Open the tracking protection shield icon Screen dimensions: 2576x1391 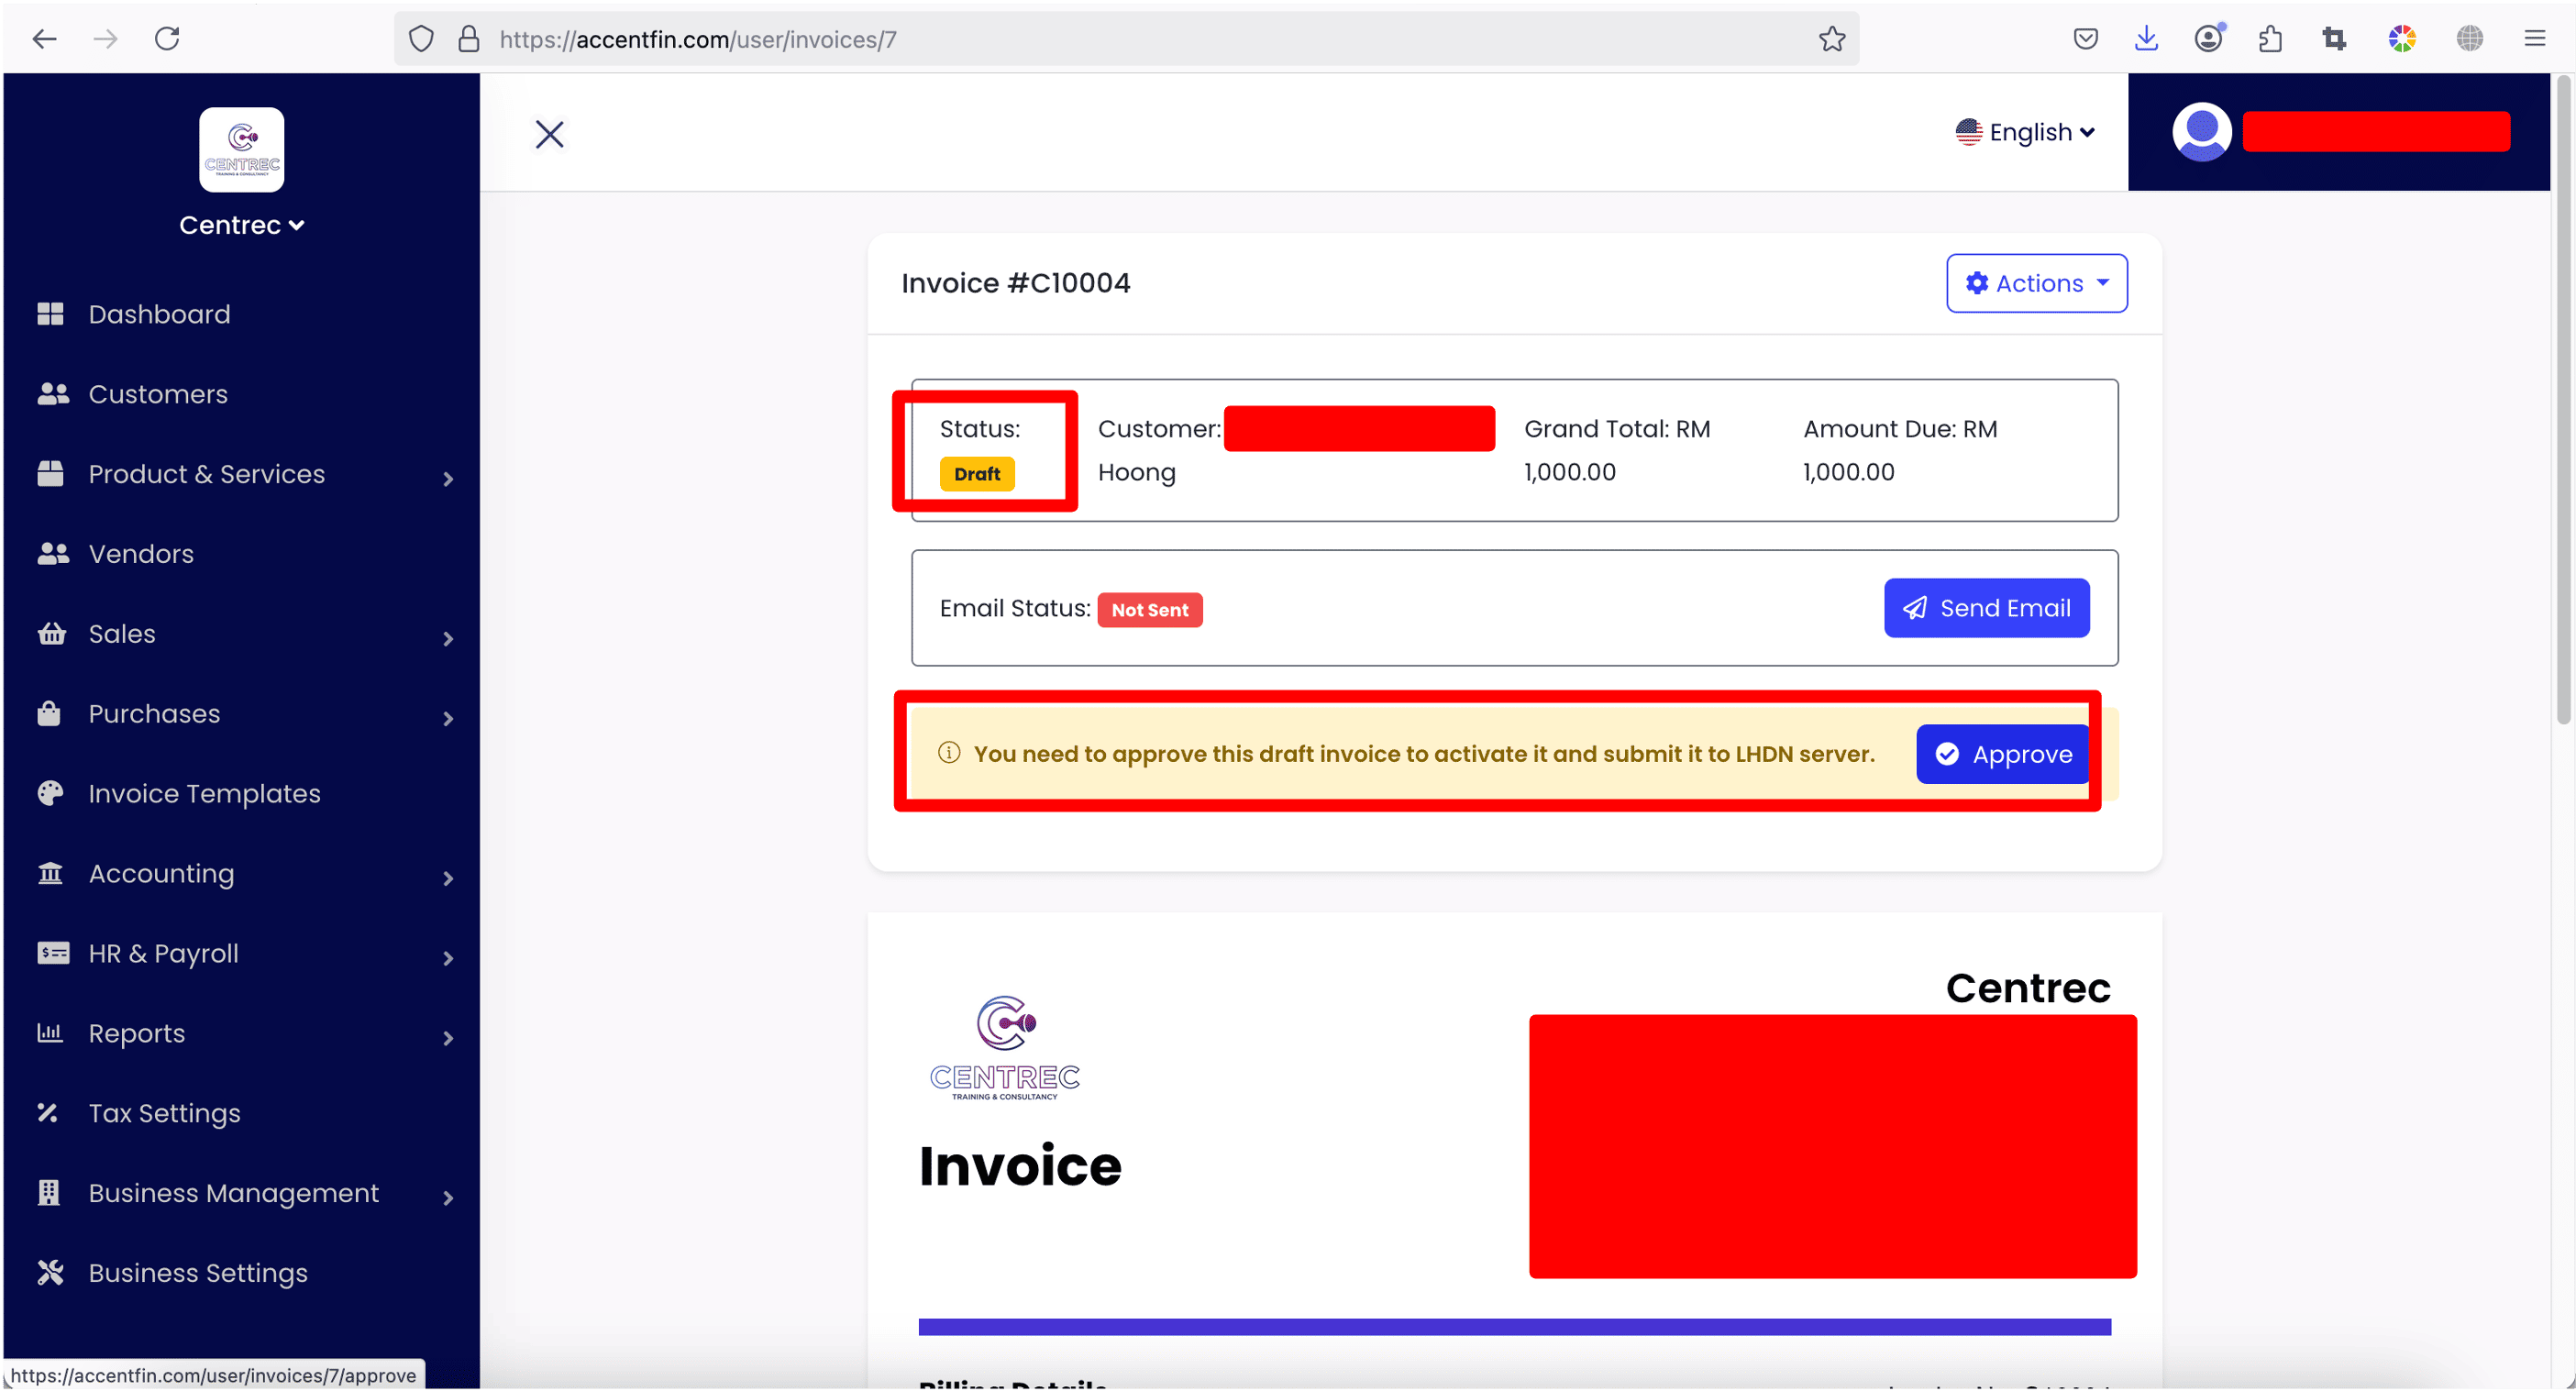[x=421, y=38]
